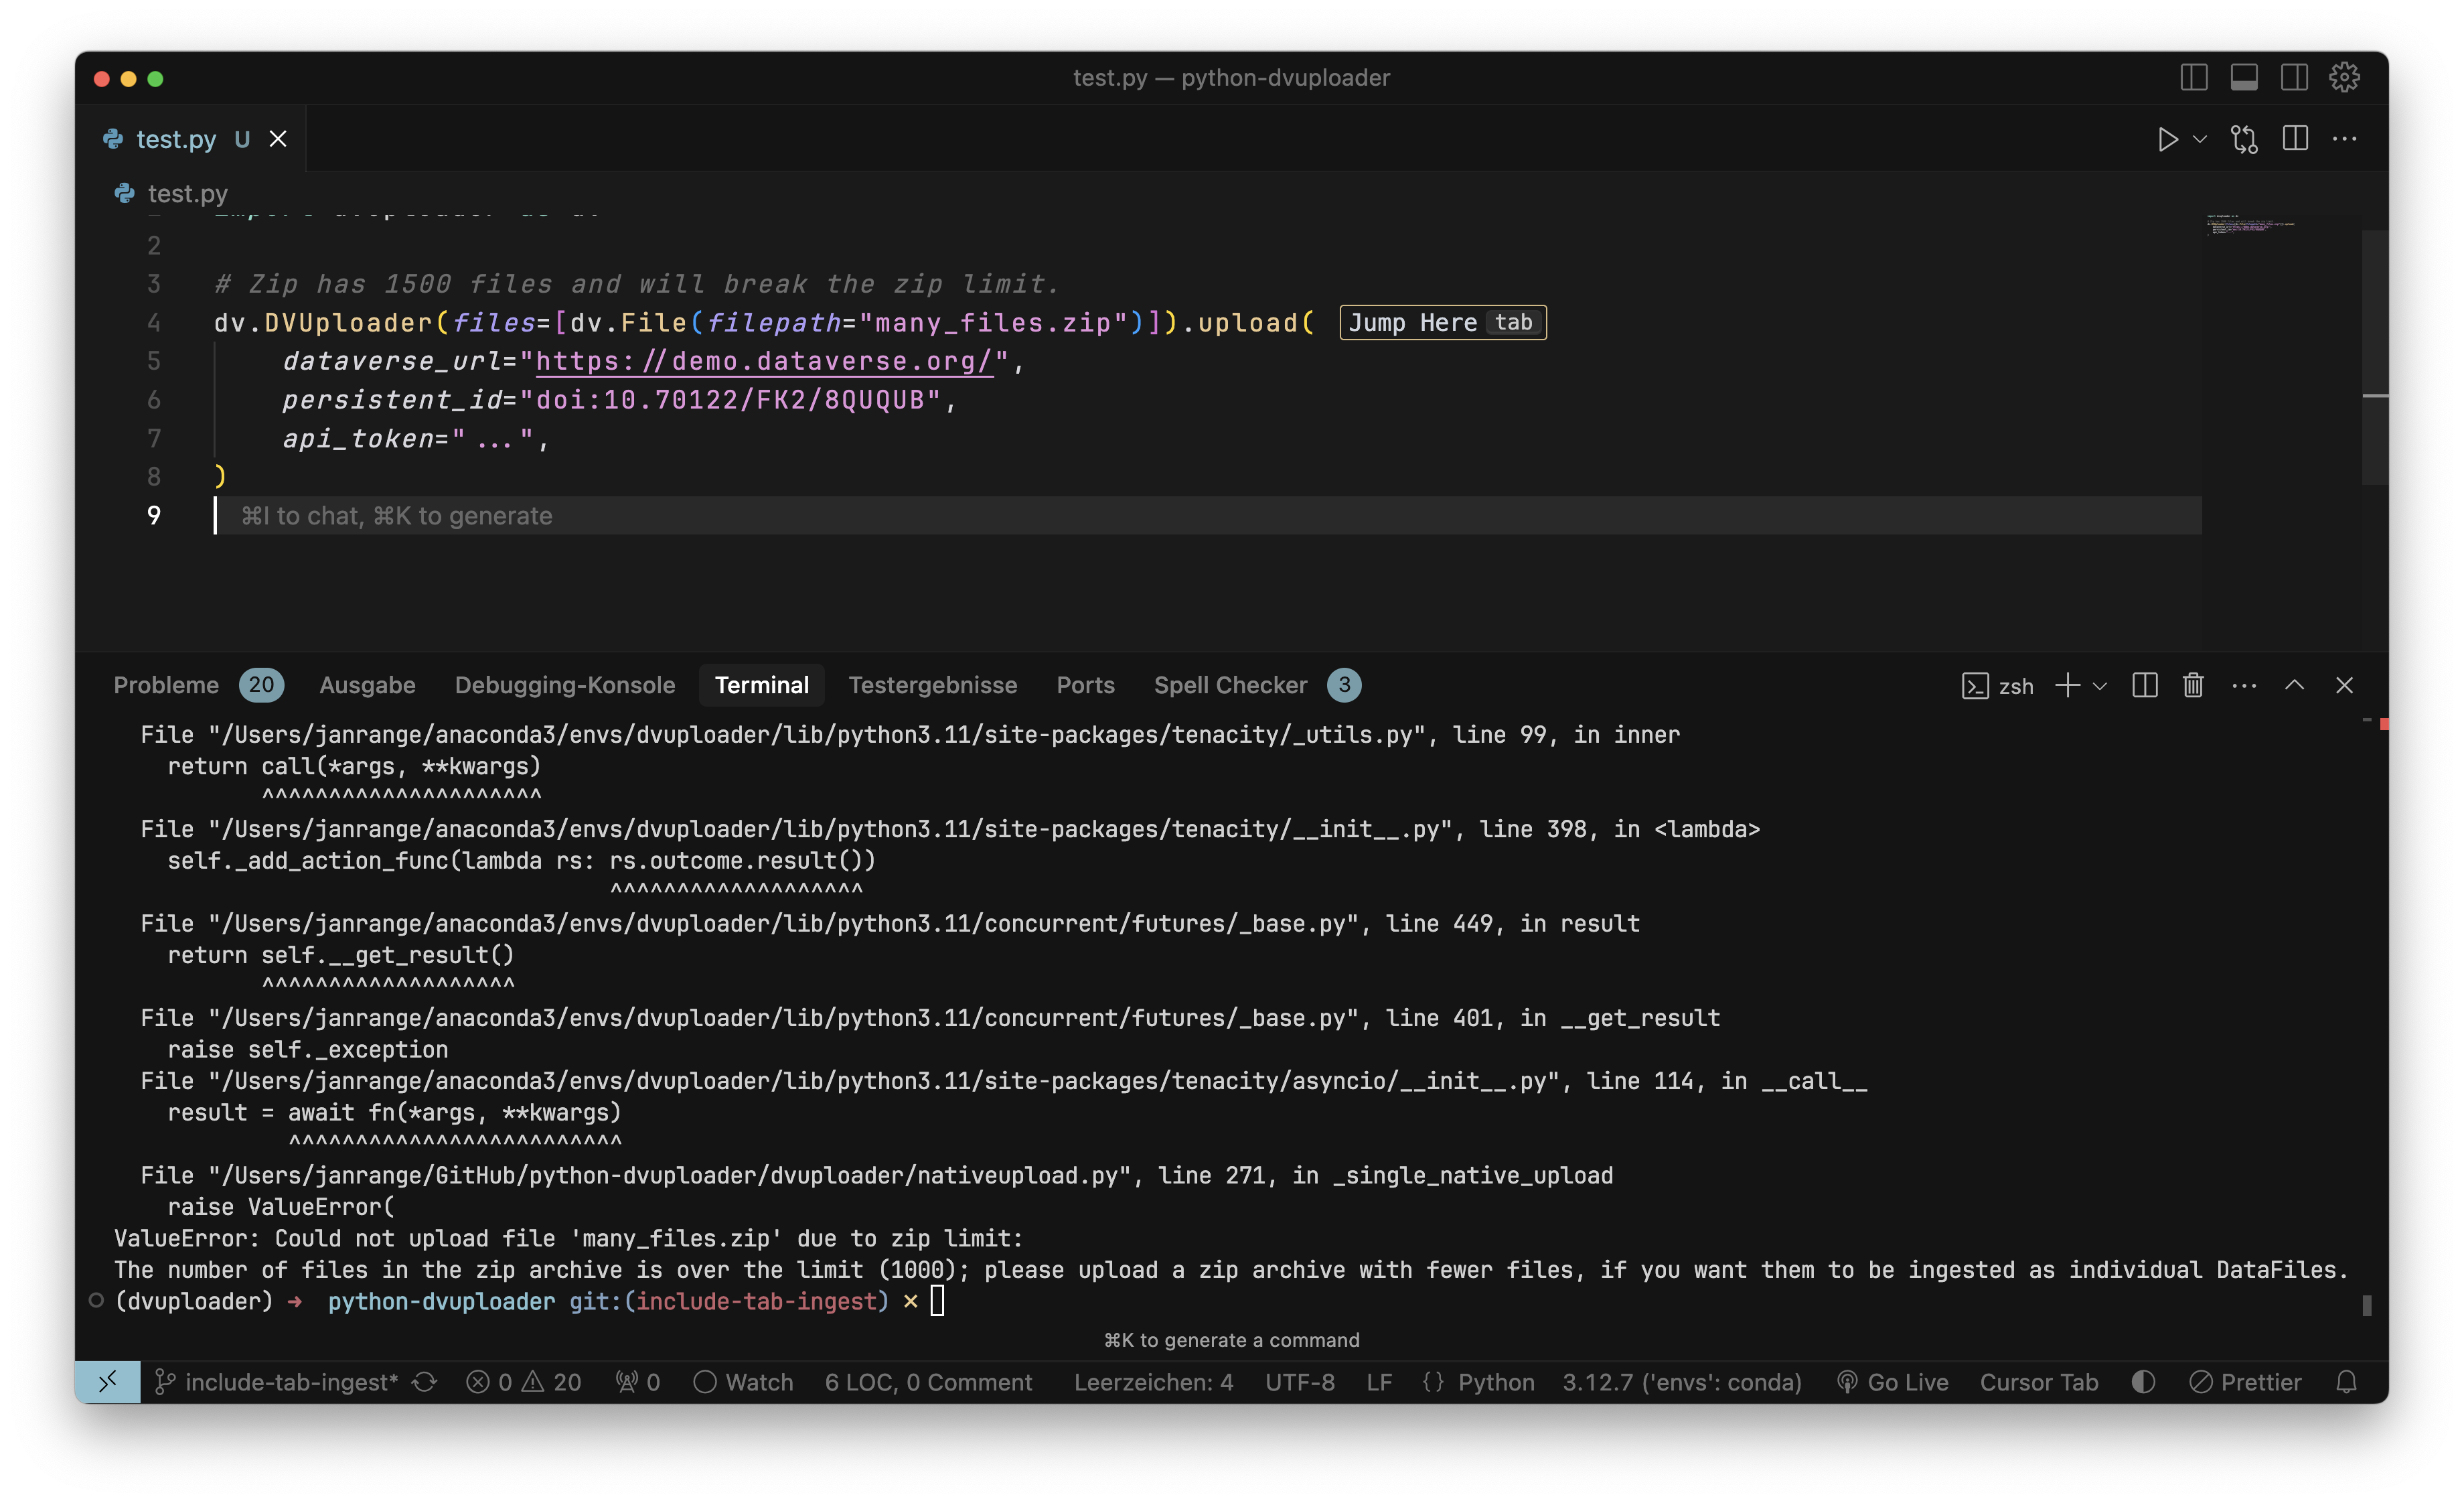Viewport: 2464px width, 1503px height.
Task: Open the demo.dataverse.org URL link
Action: click(764, 361)
